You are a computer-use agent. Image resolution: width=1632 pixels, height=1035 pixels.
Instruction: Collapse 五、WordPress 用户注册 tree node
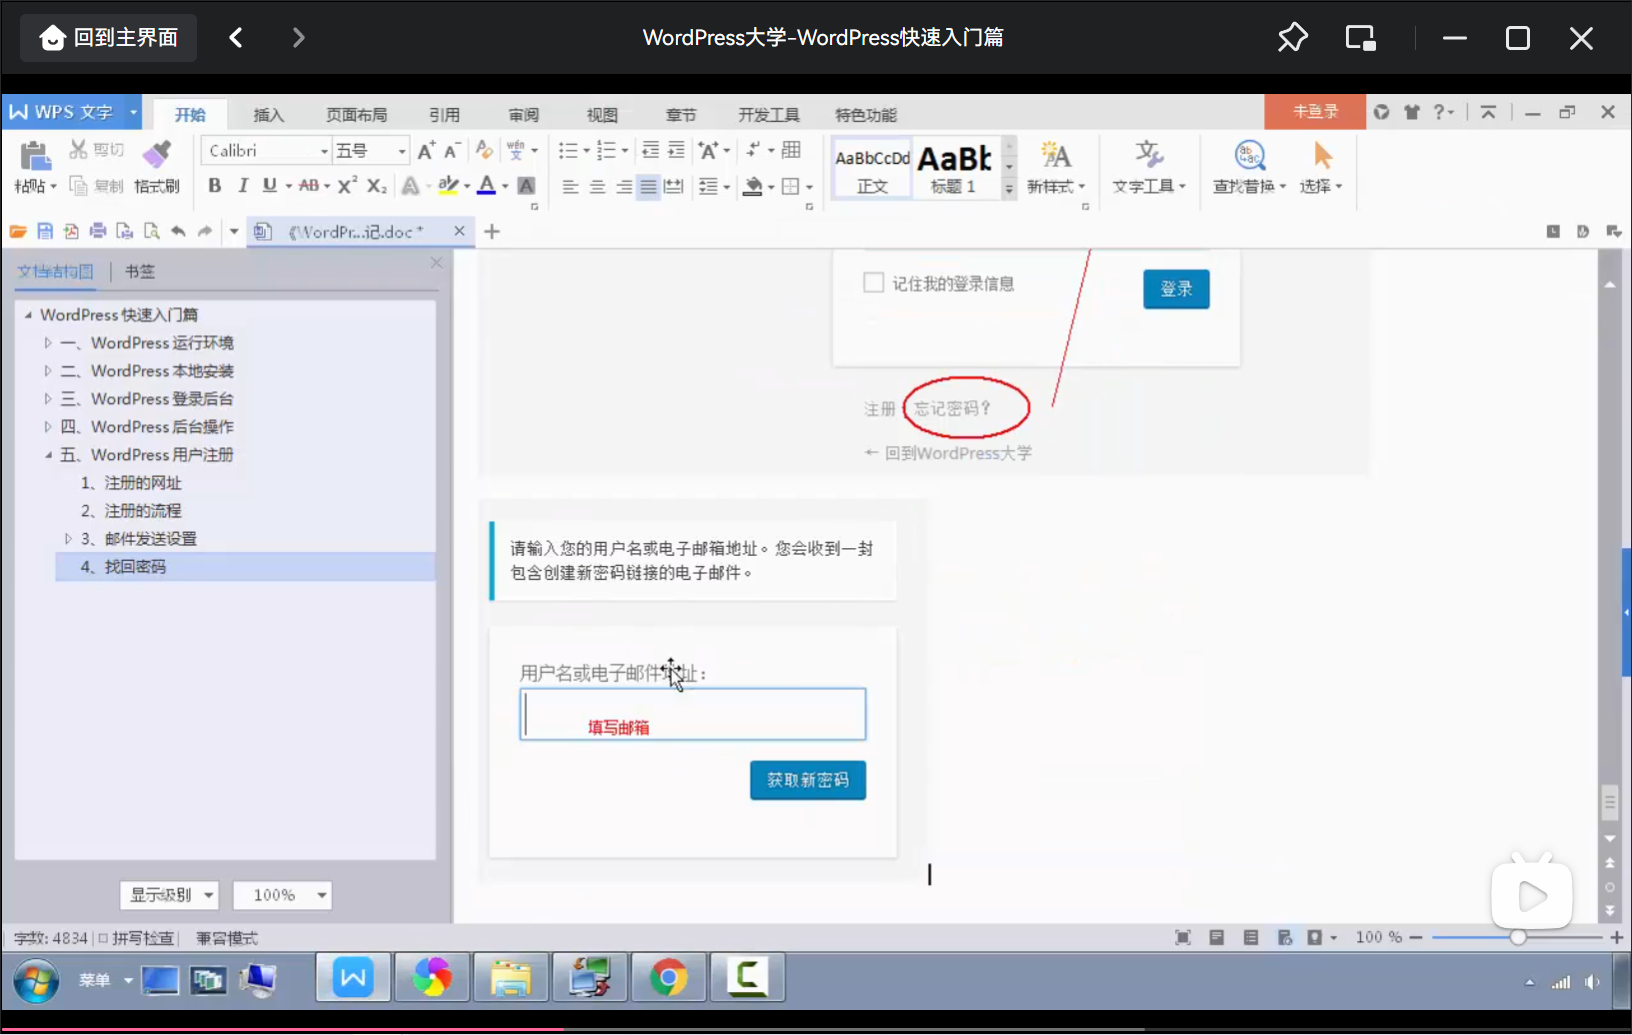[x=47, y=455]
